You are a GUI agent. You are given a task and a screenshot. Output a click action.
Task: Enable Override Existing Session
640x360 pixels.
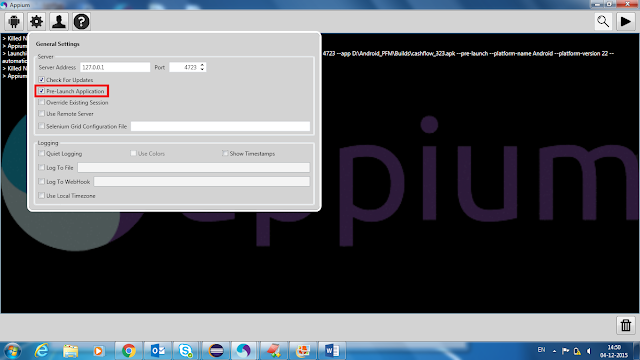pos(41,102)
